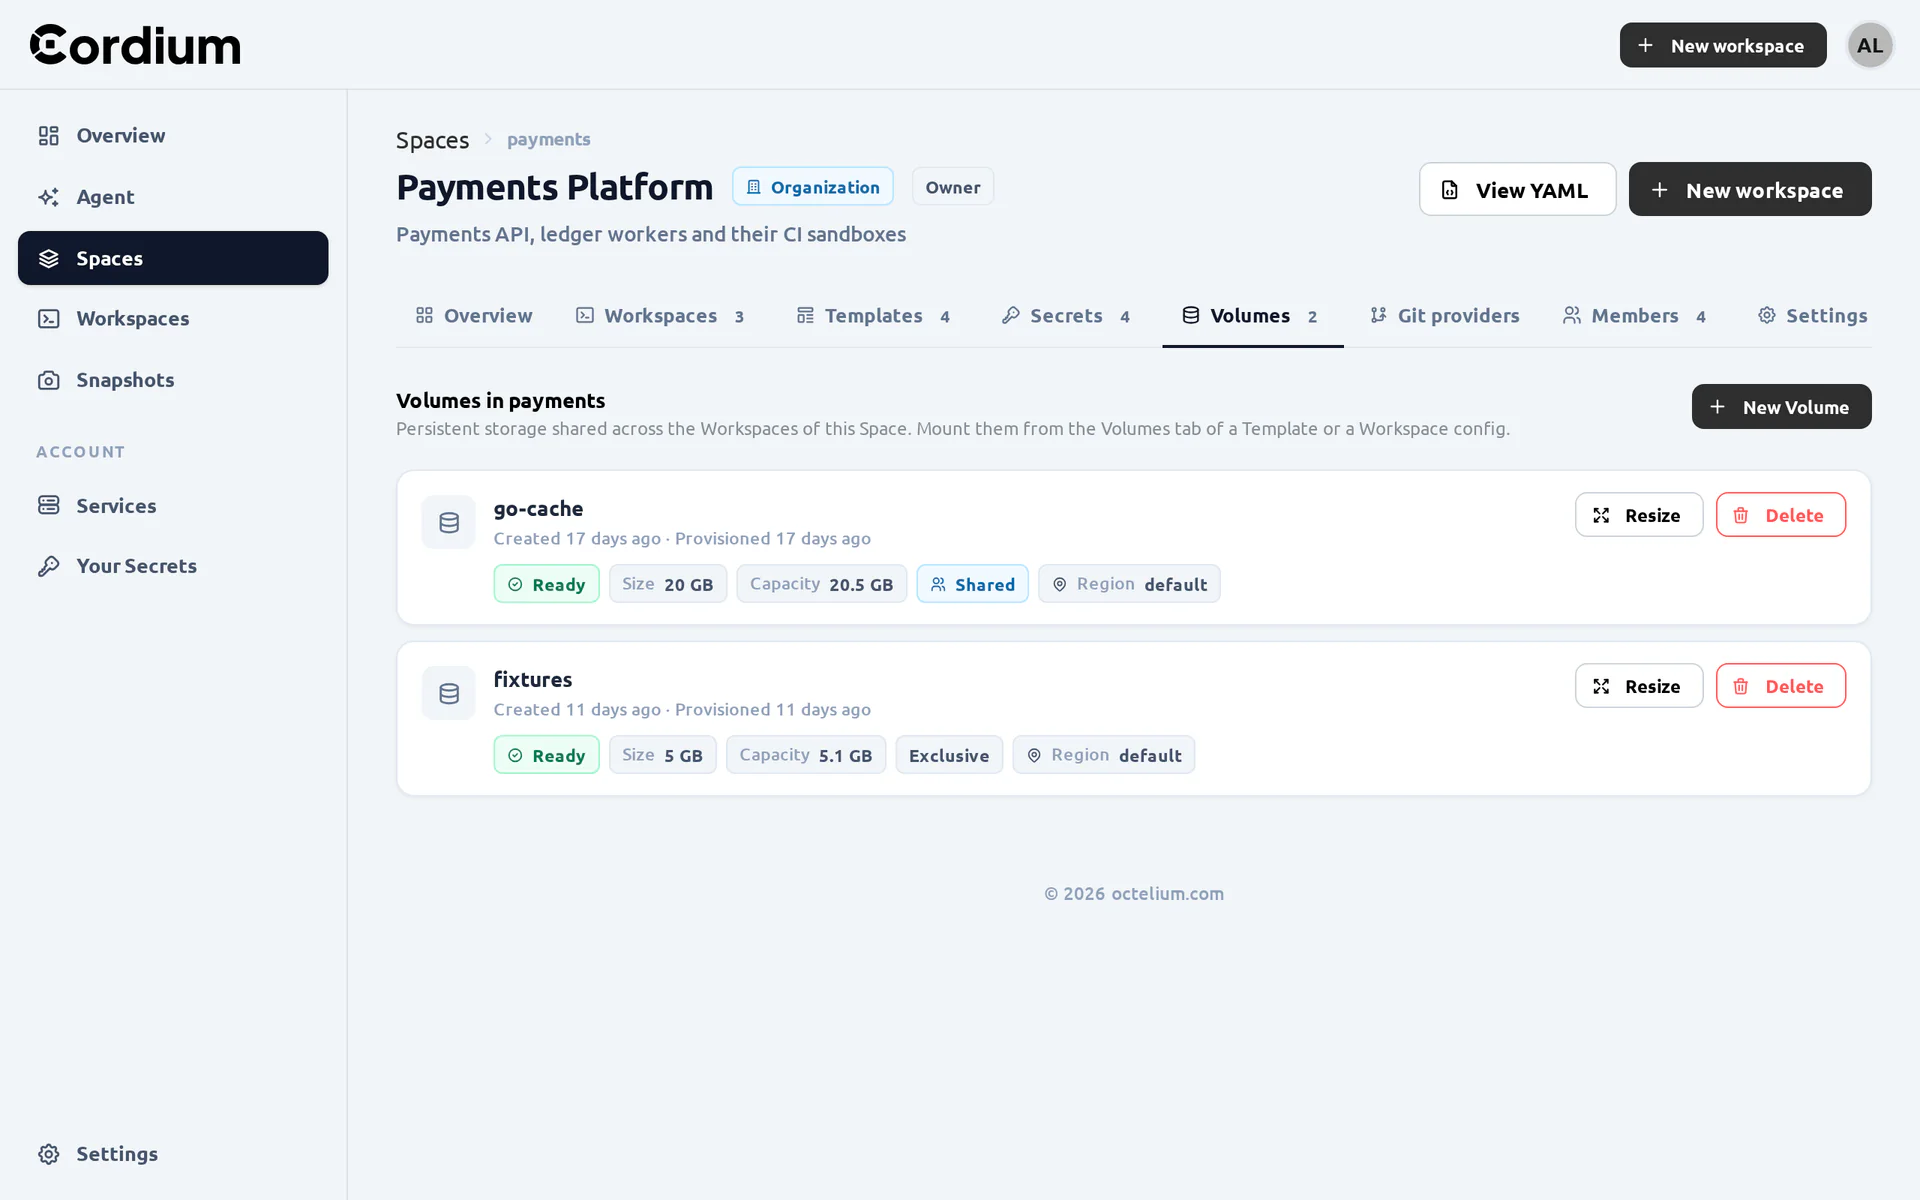The height and width of the screenshot is (1200, 1920).
Task: Click the Cordium logo
Action: point(135,45)
